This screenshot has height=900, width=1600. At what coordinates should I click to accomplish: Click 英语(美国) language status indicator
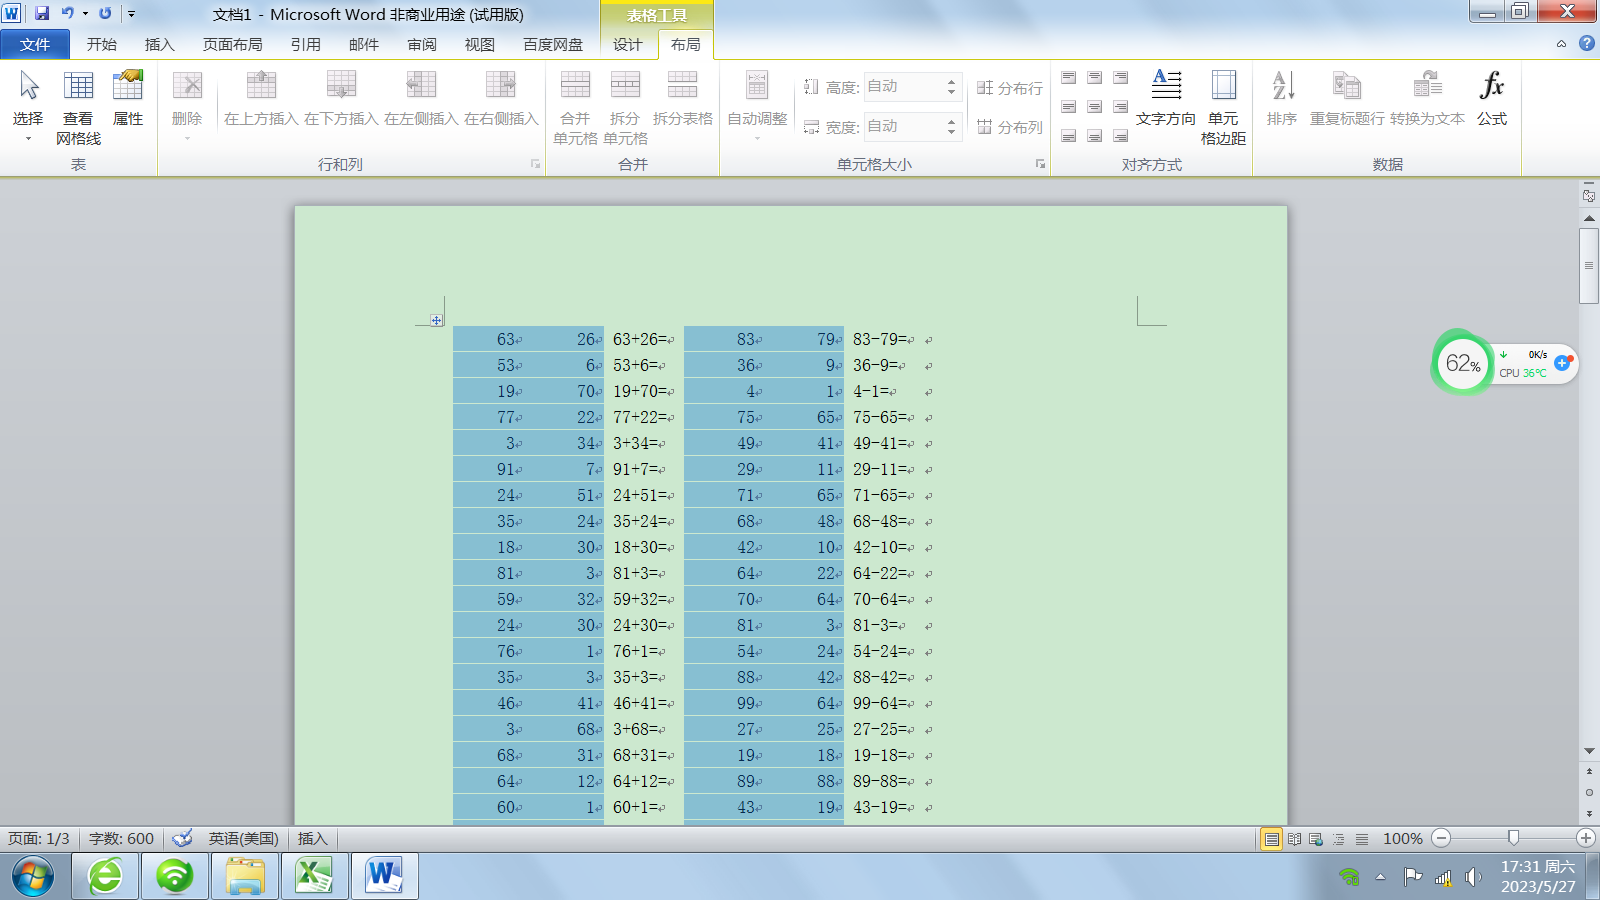(x=243, y=839)
